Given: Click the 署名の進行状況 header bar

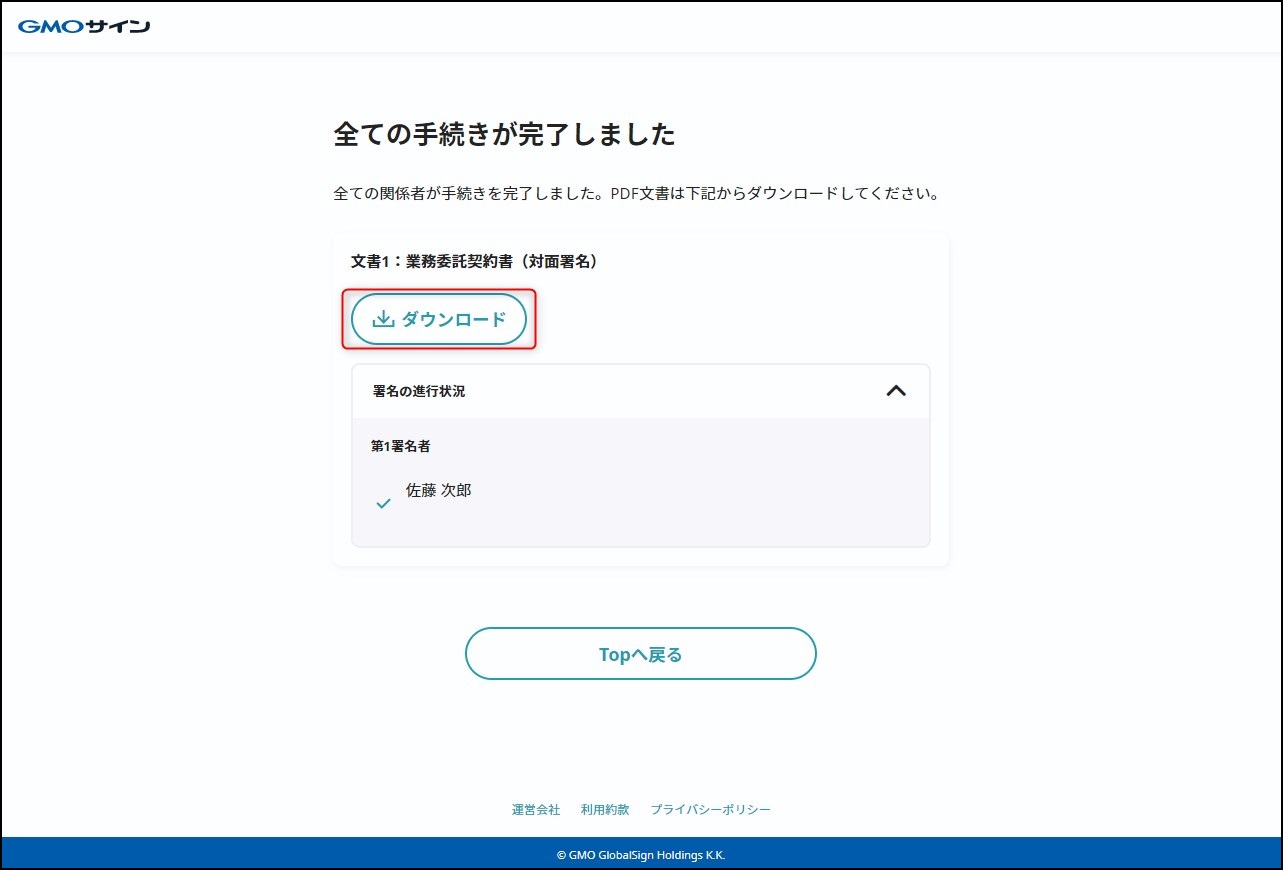Looking at the screenshot, I should 640,391.
